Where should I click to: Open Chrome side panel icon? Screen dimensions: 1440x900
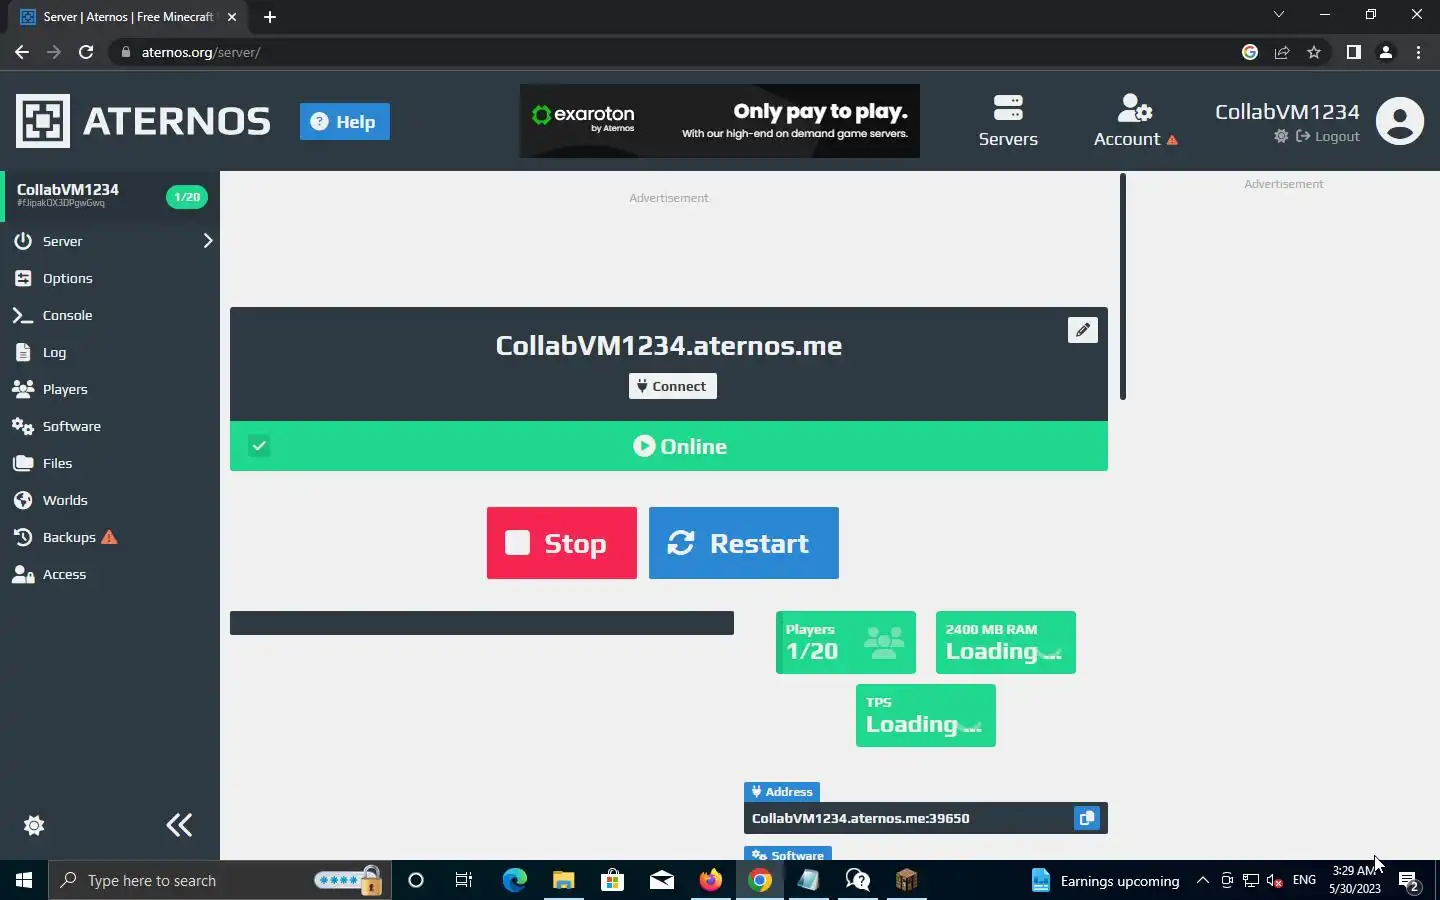[1353, 52]
